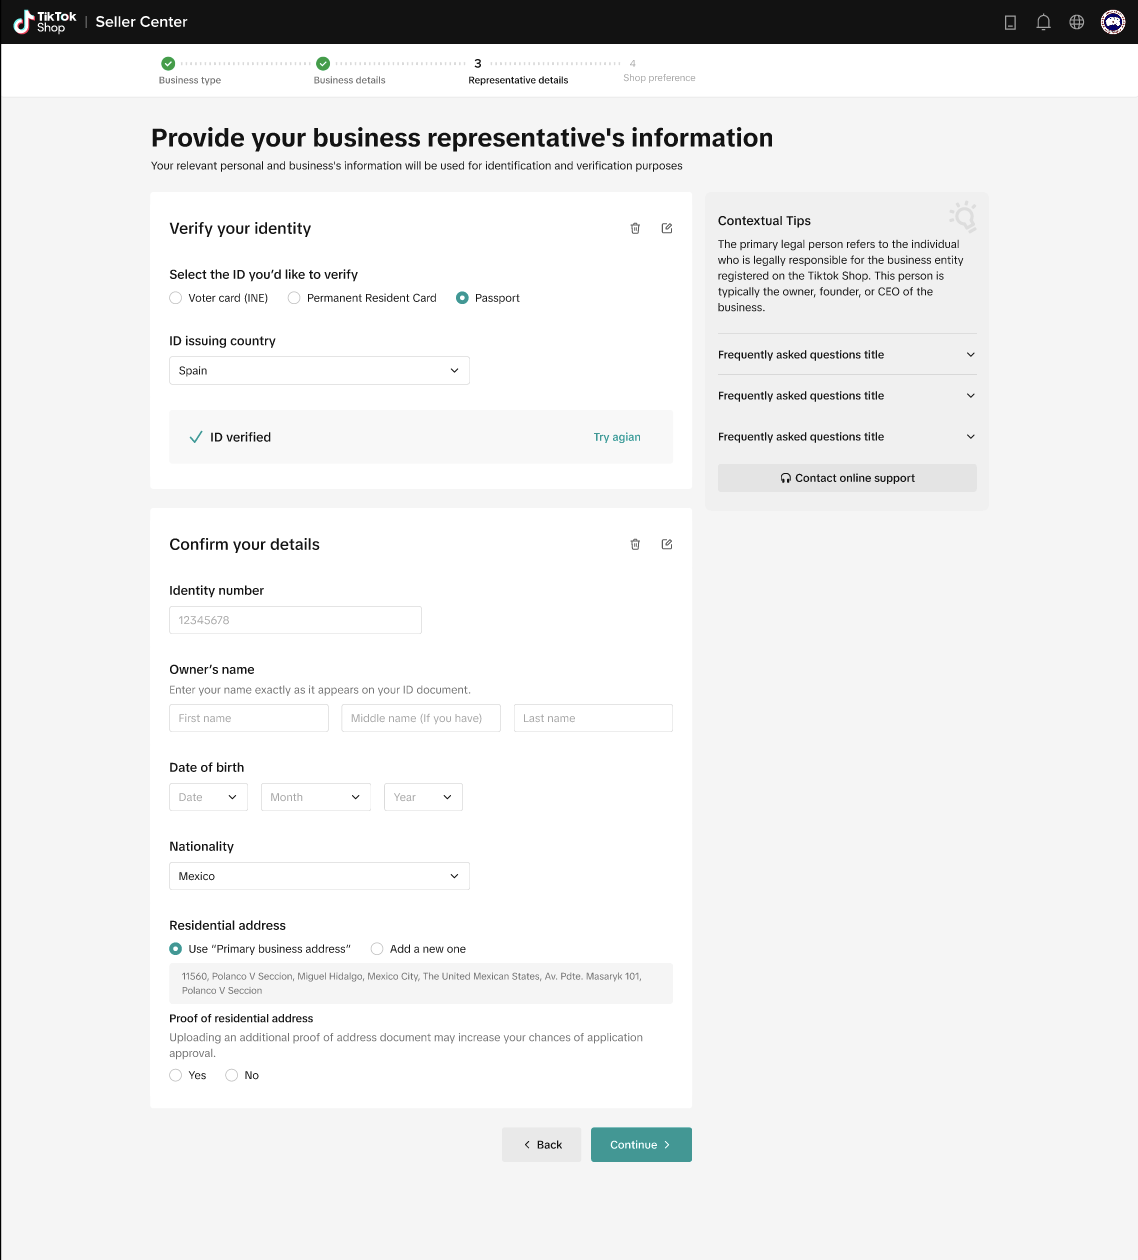This screenshot has height=1260, width=1138.
Task: Click the Continue button
Action: [641, 1145]
